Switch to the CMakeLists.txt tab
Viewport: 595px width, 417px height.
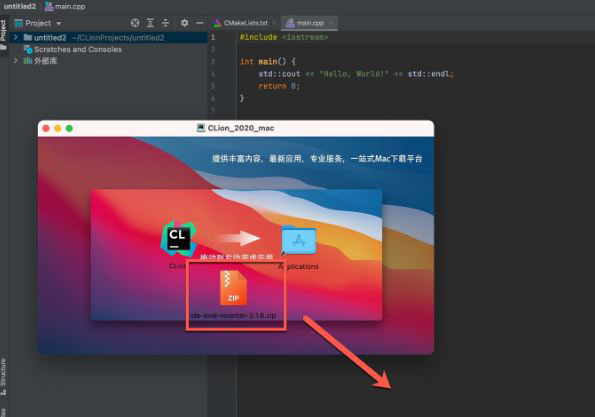[246, 23]
